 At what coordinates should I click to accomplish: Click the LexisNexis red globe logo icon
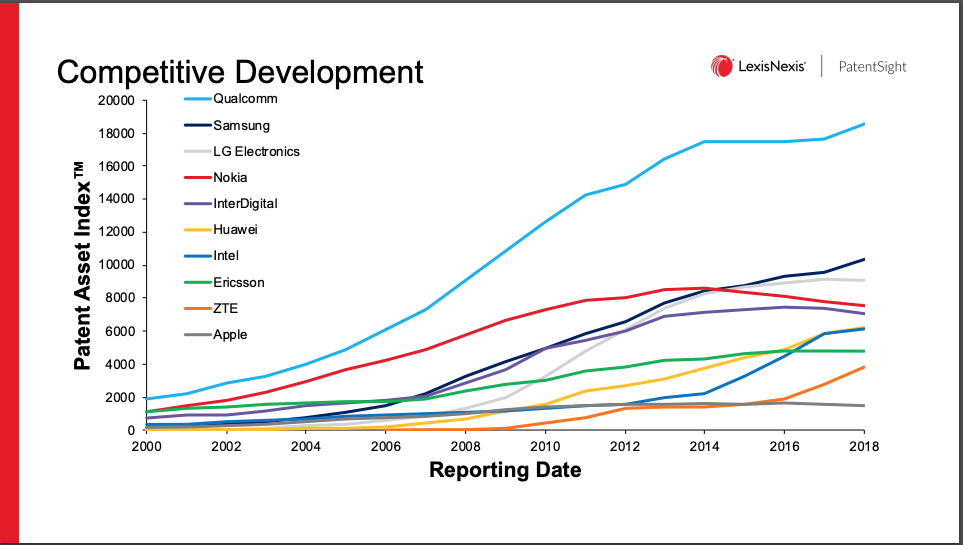tap(722, 67)
